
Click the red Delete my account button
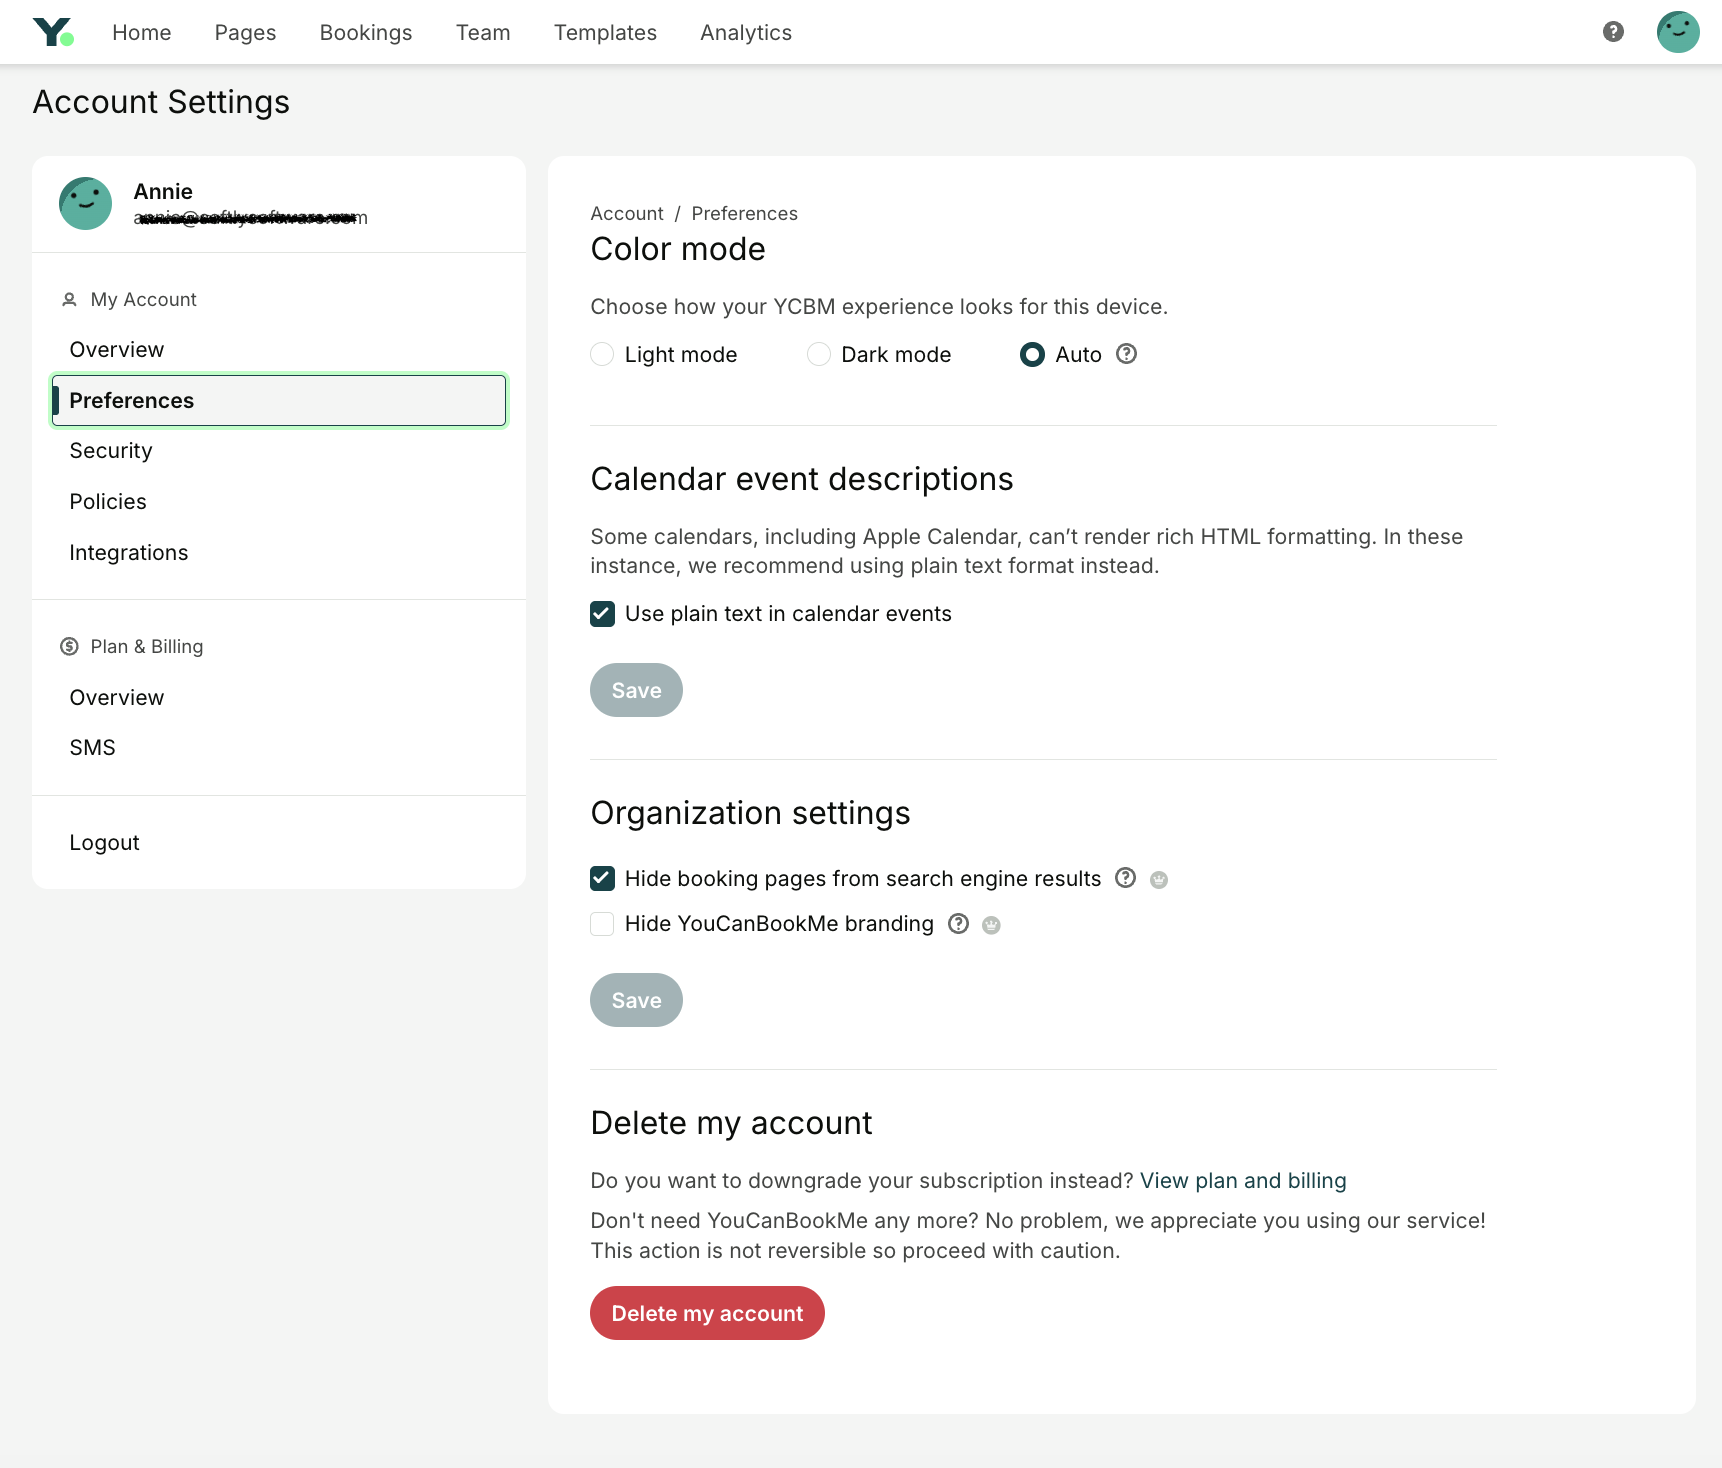click(707, 1313)
